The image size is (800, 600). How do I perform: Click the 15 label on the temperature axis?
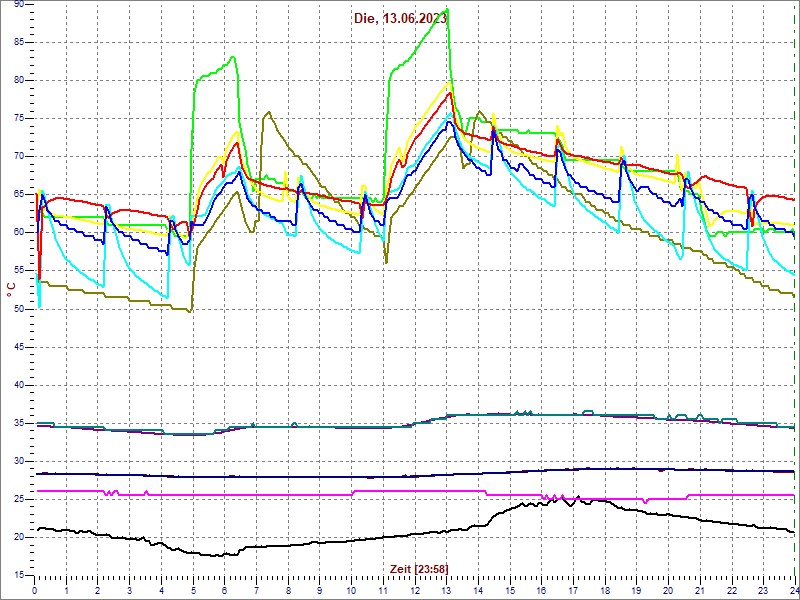[18, 575]
